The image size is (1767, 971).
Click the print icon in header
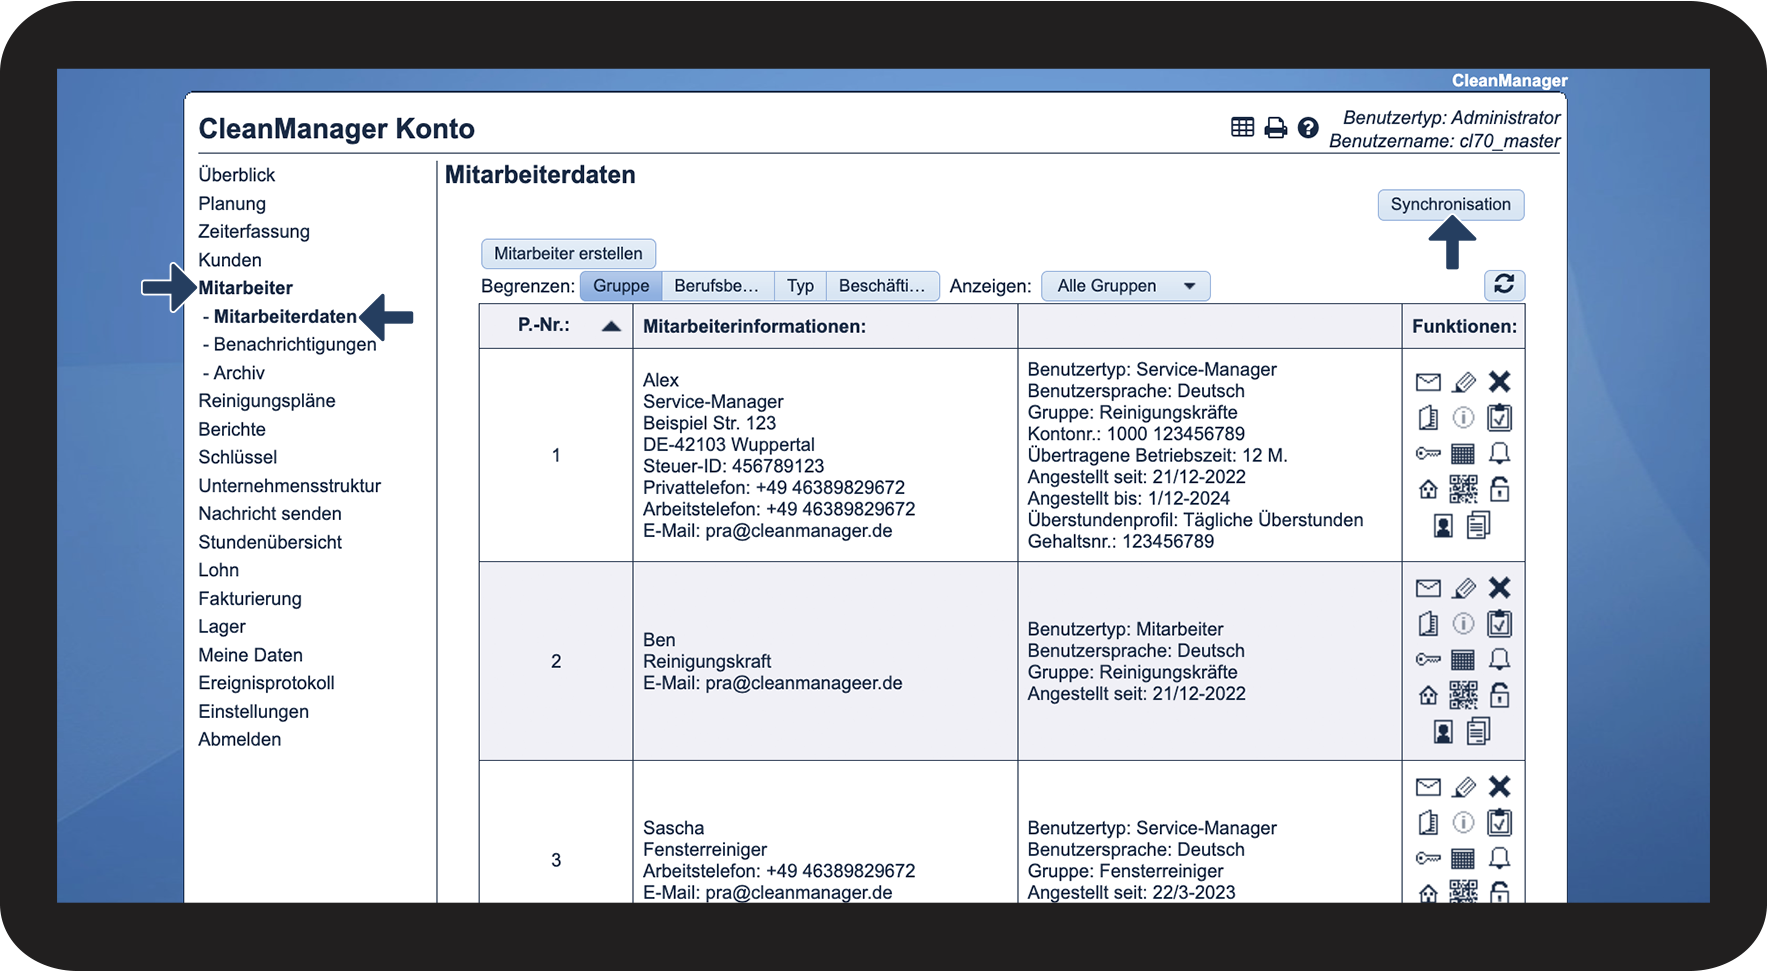point(1275,128)
